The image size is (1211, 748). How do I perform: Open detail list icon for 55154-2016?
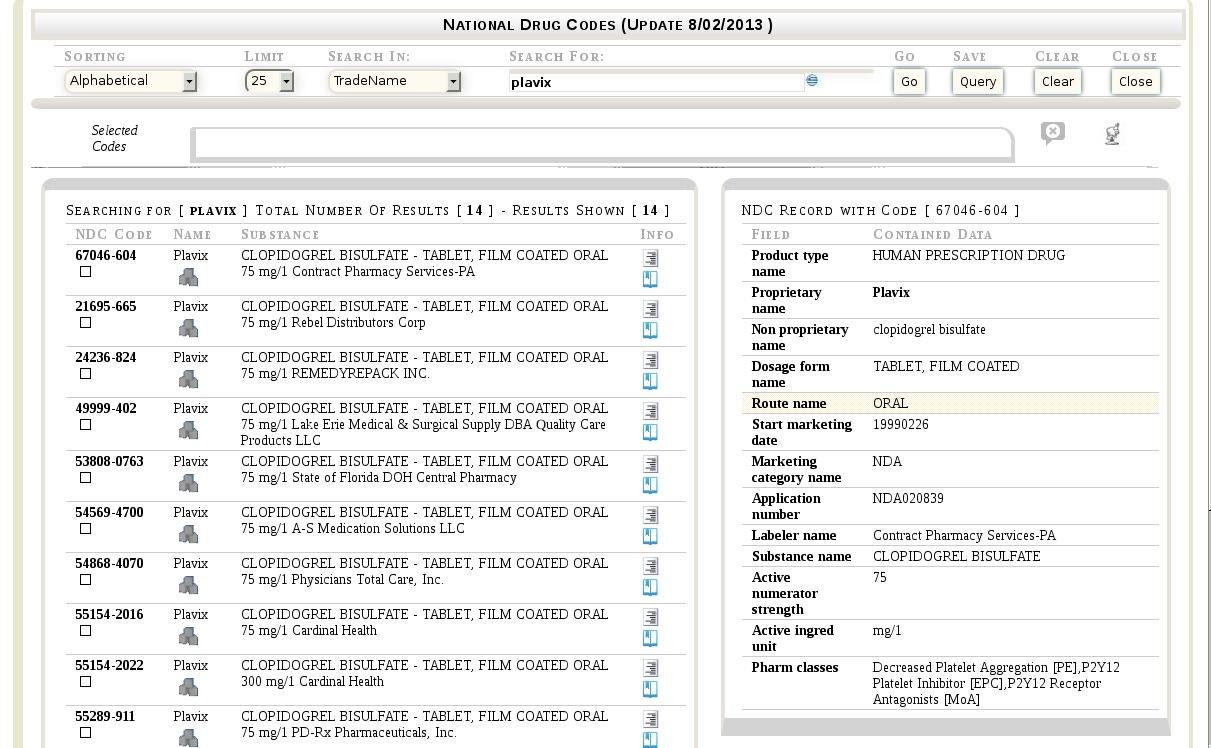point(651,616)
